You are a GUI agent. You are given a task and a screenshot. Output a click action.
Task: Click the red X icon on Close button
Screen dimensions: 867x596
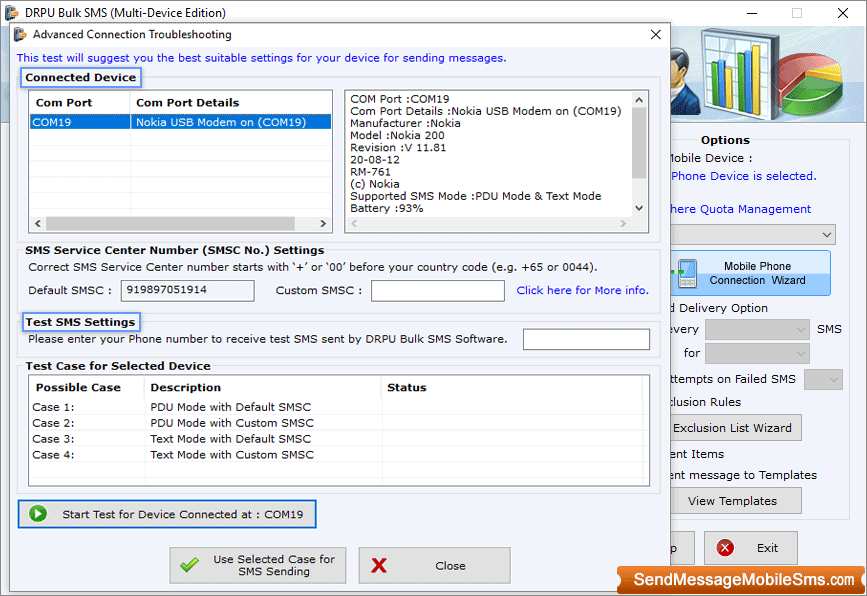379,565
